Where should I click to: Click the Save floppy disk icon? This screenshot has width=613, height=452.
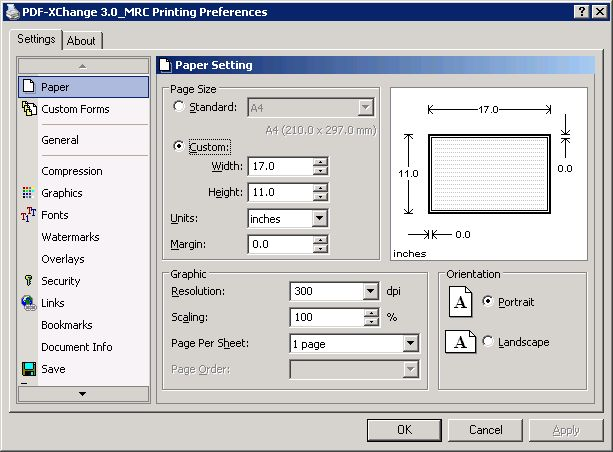pyautogui.click(x=29, y=369)
